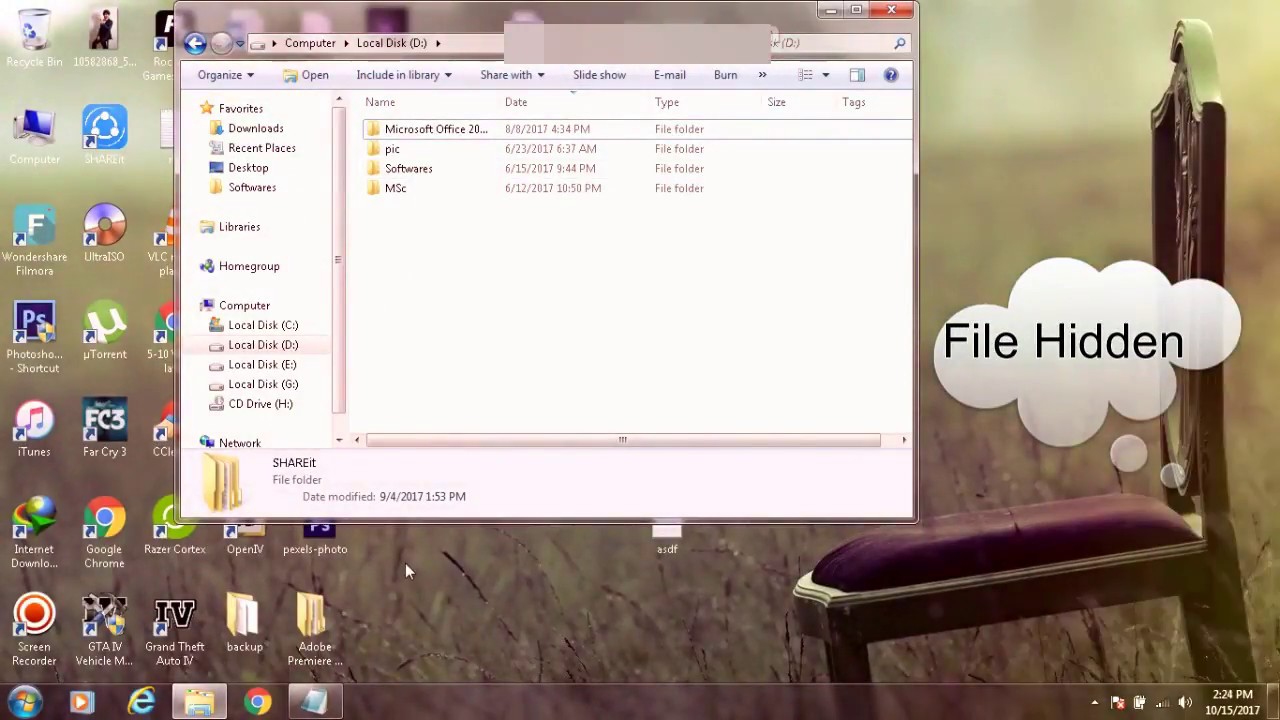This screenshot has height=720, width=1280.
Task: Toggle the preview pane icon in toolbar
Action: click(857, 75)
